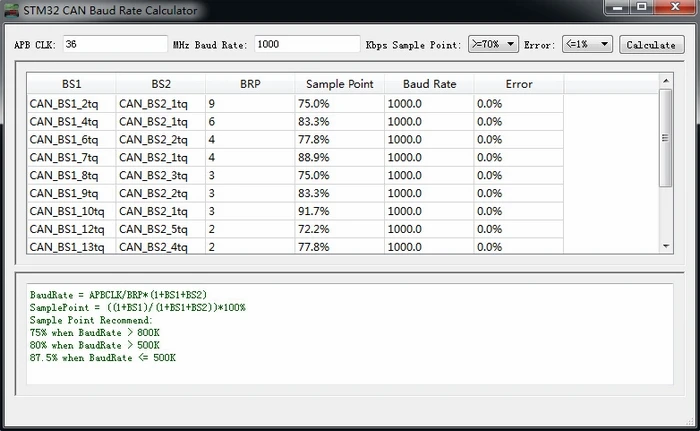The width and height of the screenshot is (700, 431).
Task: Sort by the BS1 column header
Action: [x=71, y=84]
